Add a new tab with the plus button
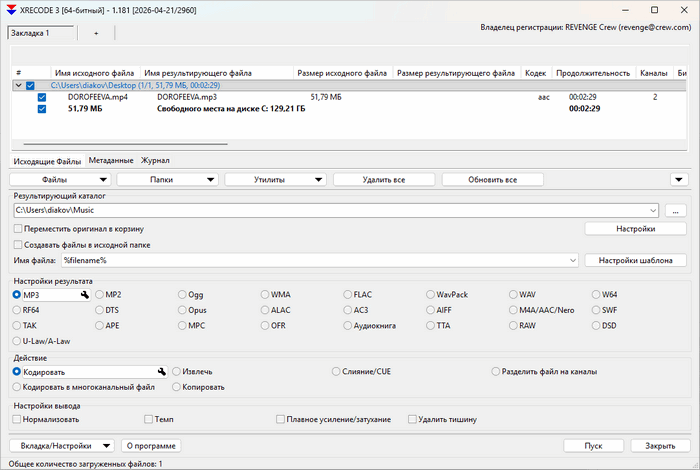Image resolution: width=700 pixels, height=470 pixels. (x=96, y=33)
